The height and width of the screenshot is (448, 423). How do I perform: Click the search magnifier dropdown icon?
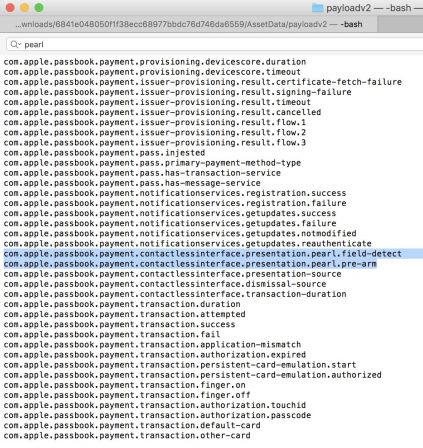tap(15, 44)
